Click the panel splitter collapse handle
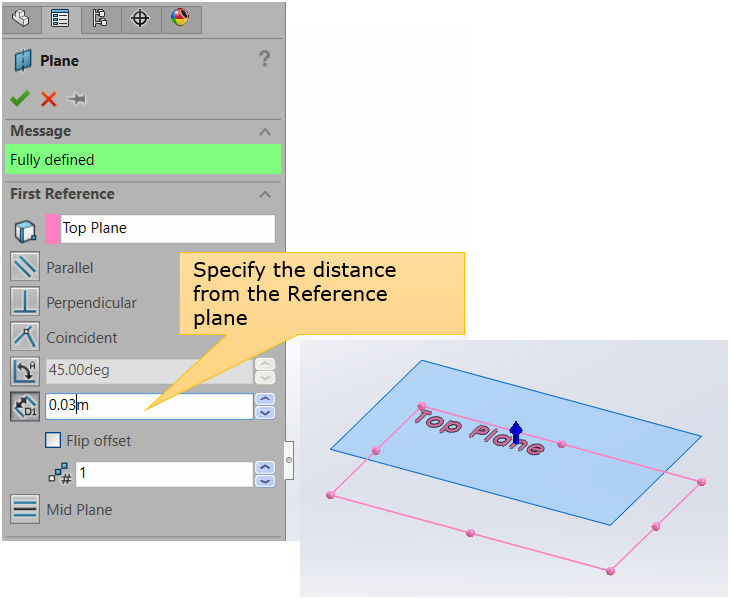Screen dimensions: 731x599 pos(289,460)
